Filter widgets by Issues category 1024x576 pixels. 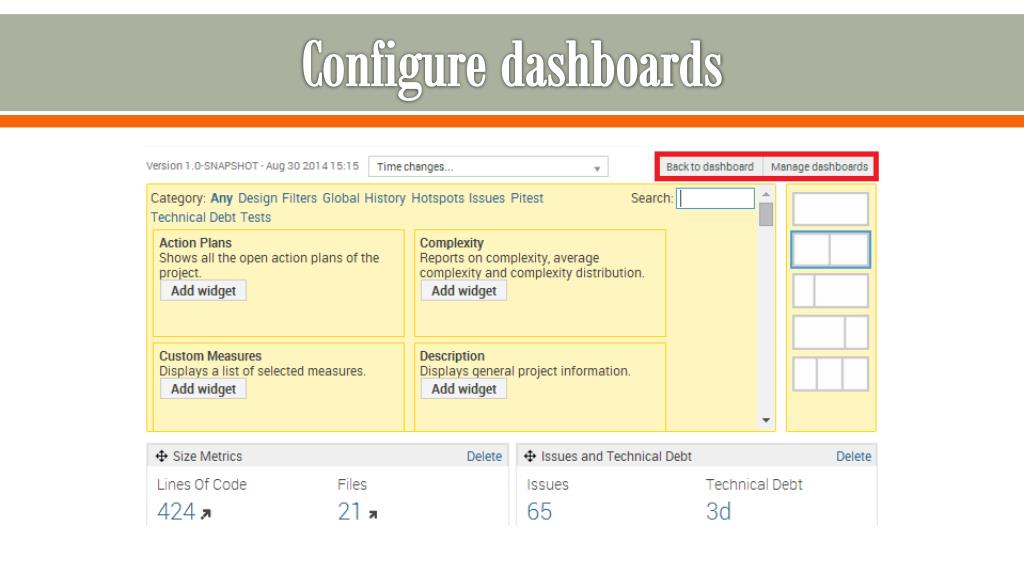pos(487,198)
